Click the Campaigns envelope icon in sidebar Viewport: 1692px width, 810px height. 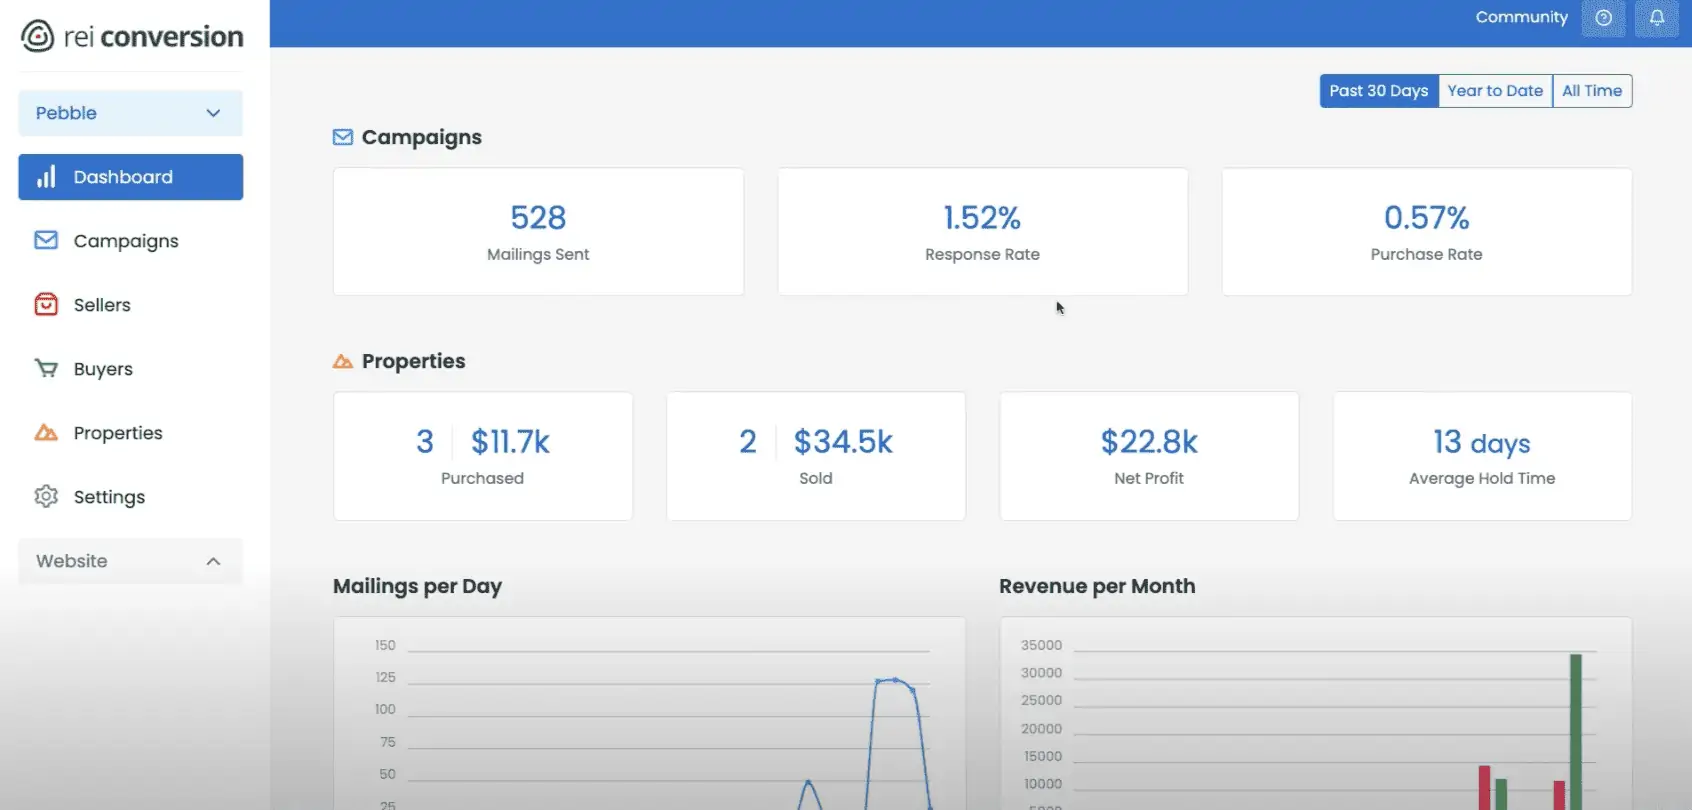(x=46, y=241)
